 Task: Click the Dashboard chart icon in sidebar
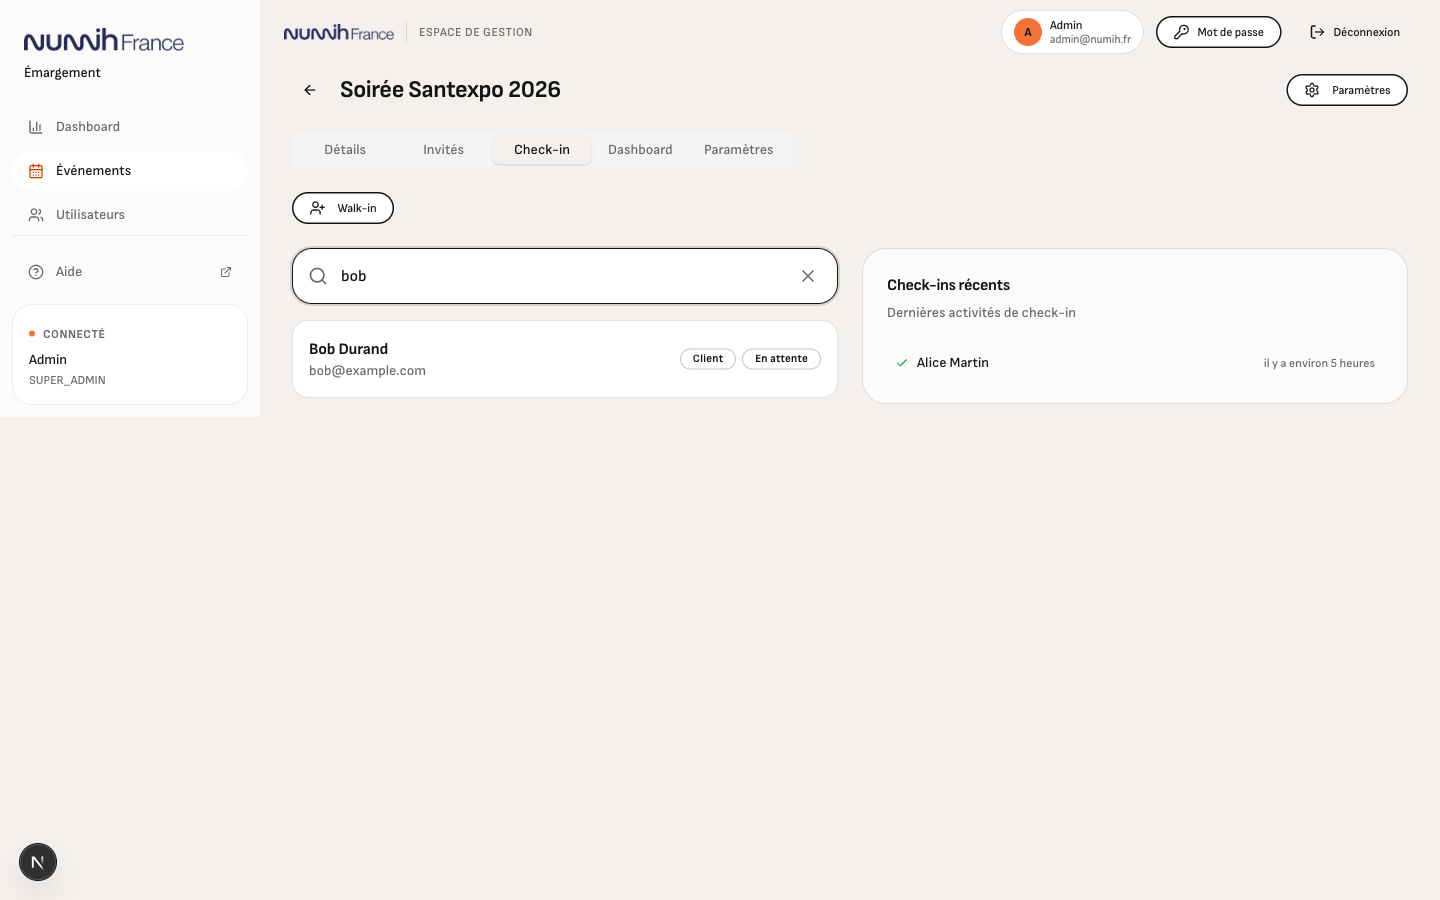[36, 127]
